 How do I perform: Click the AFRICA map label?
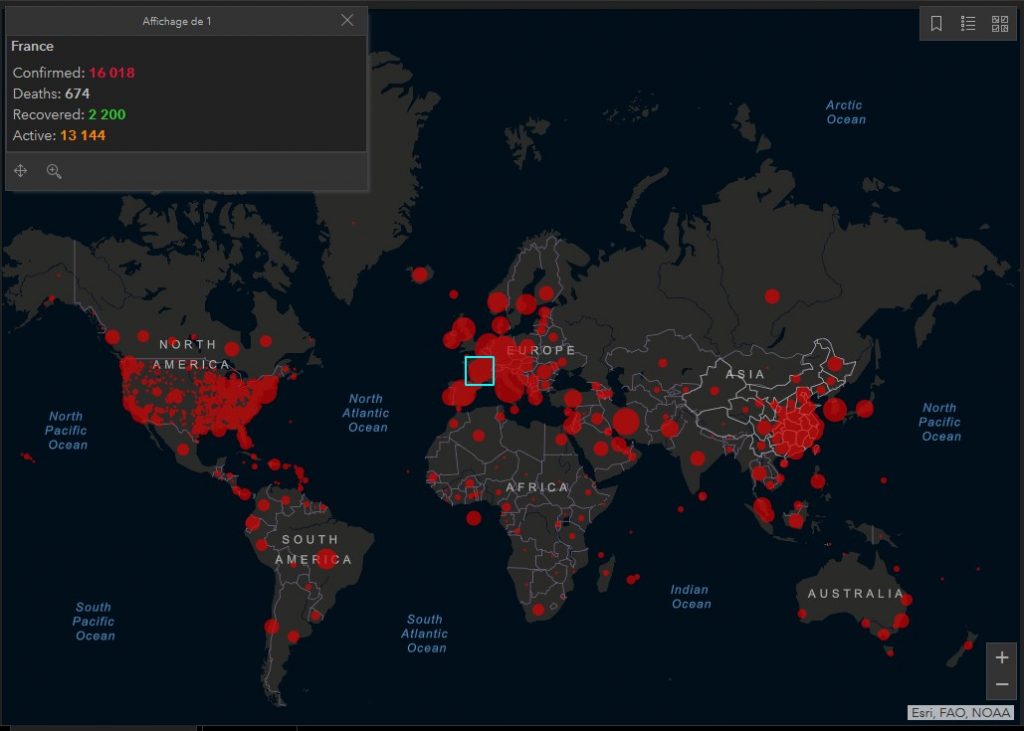pos(537,487)
